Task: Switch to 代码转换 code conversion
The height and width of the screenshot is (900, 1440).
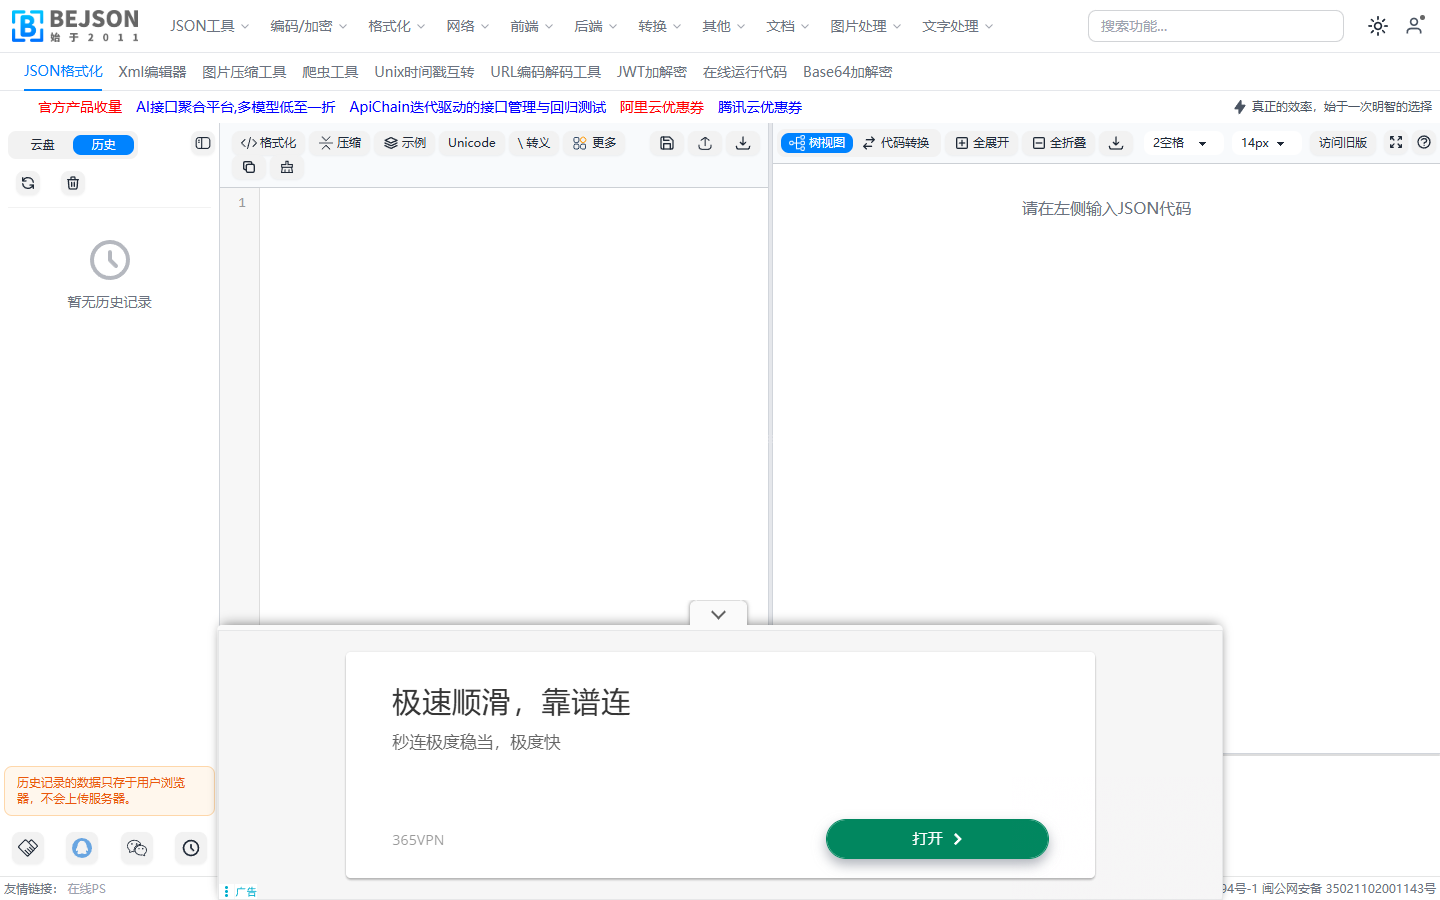Action: click(x=896, y=143)
